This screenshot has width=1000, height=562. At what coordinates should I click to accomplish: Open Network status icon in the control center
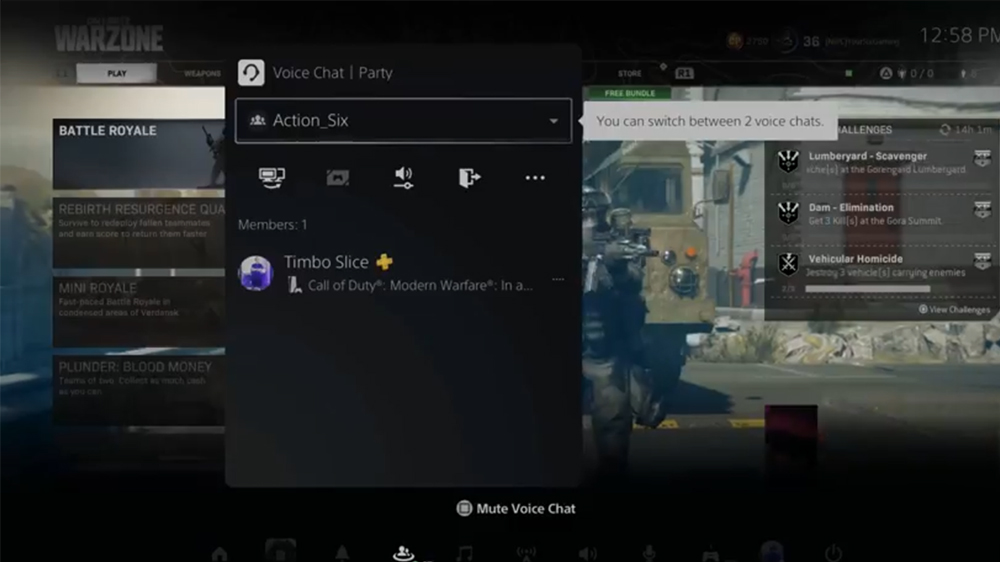(x=526, y=553)
